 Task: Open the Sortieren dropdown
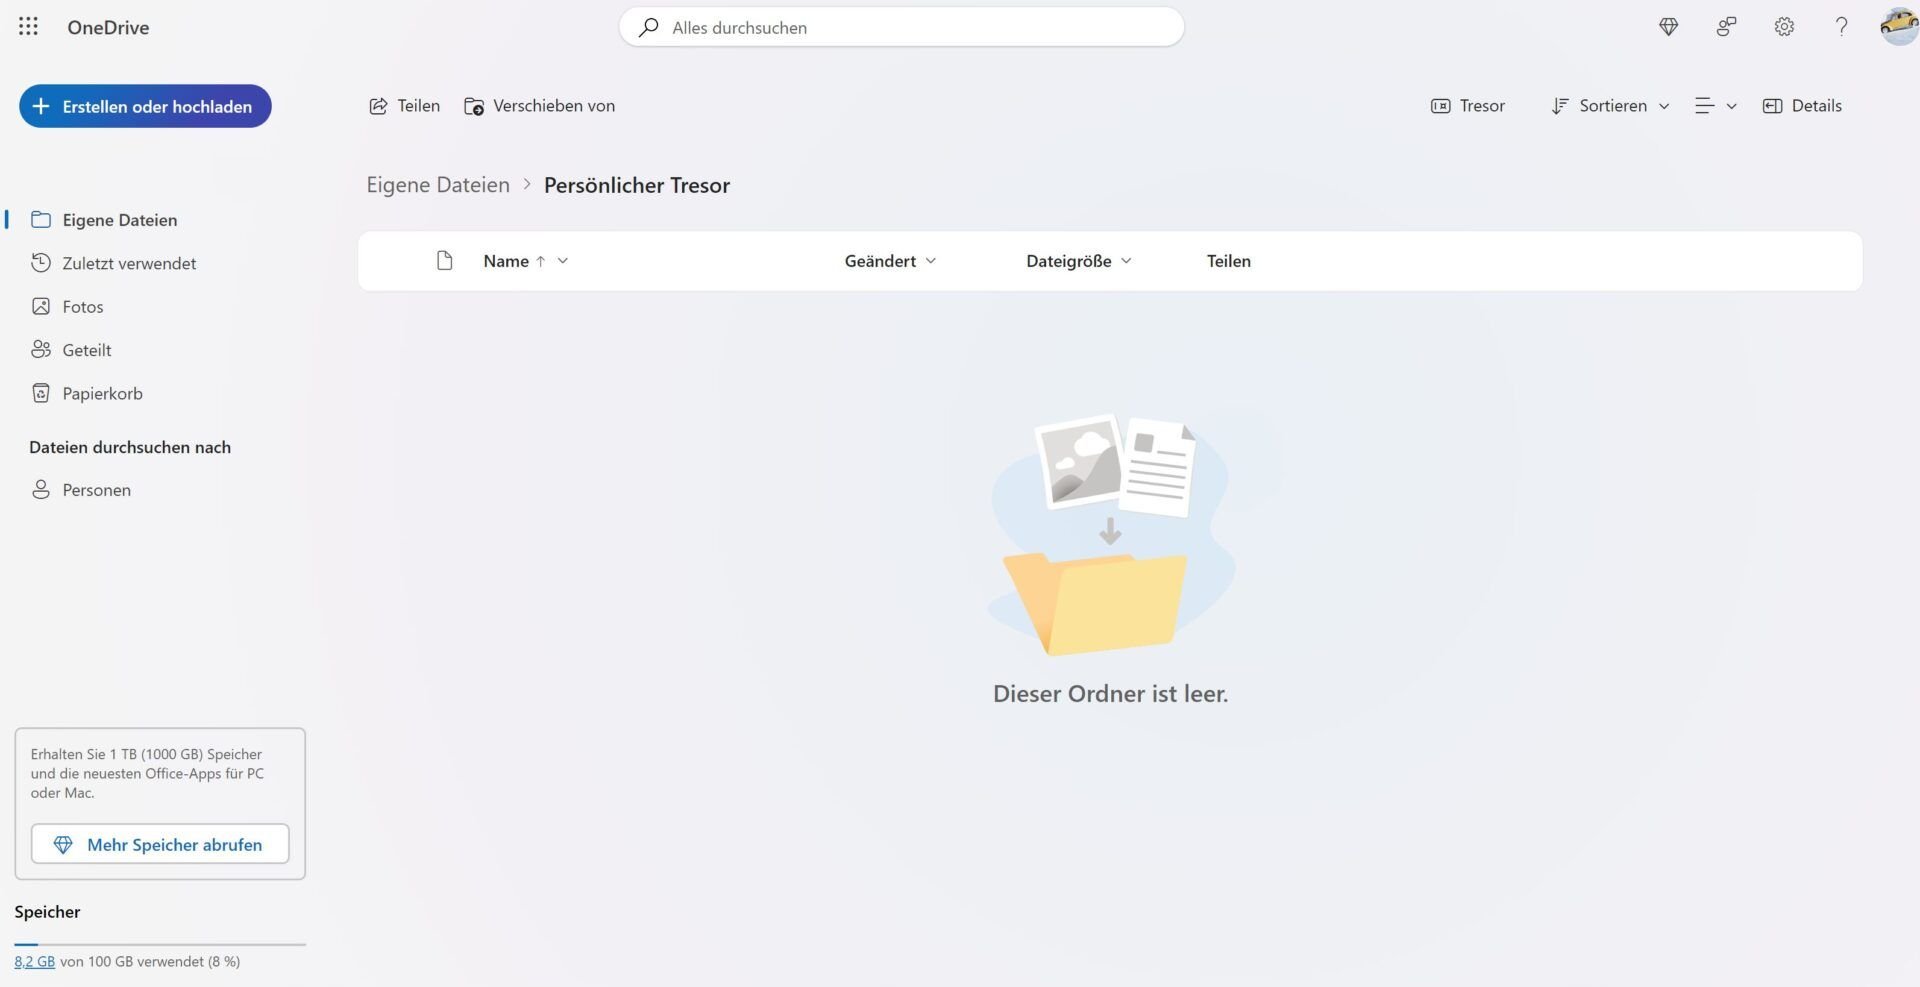[1610, 106]
